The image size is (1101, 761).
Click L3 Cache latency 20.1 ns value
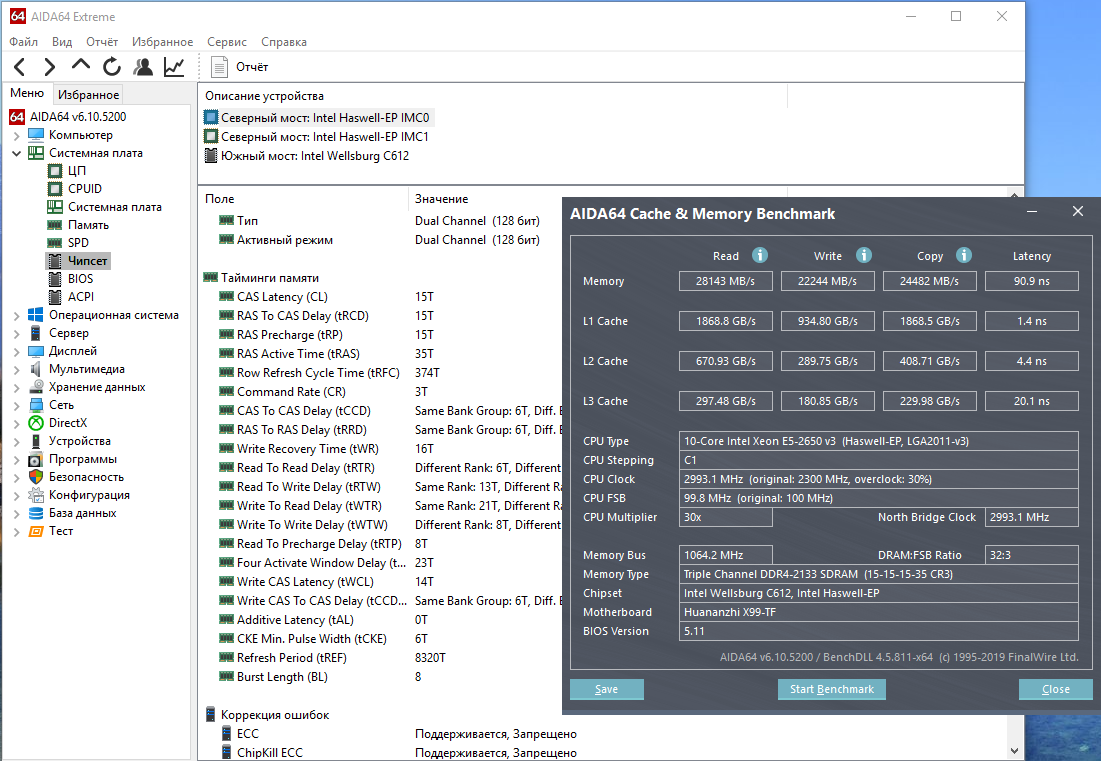point(1031,401)
